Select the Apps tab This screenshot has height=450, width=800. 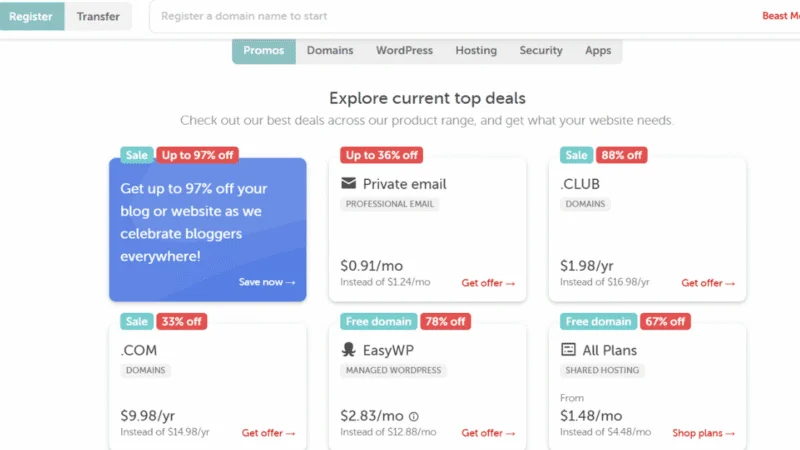598,51
